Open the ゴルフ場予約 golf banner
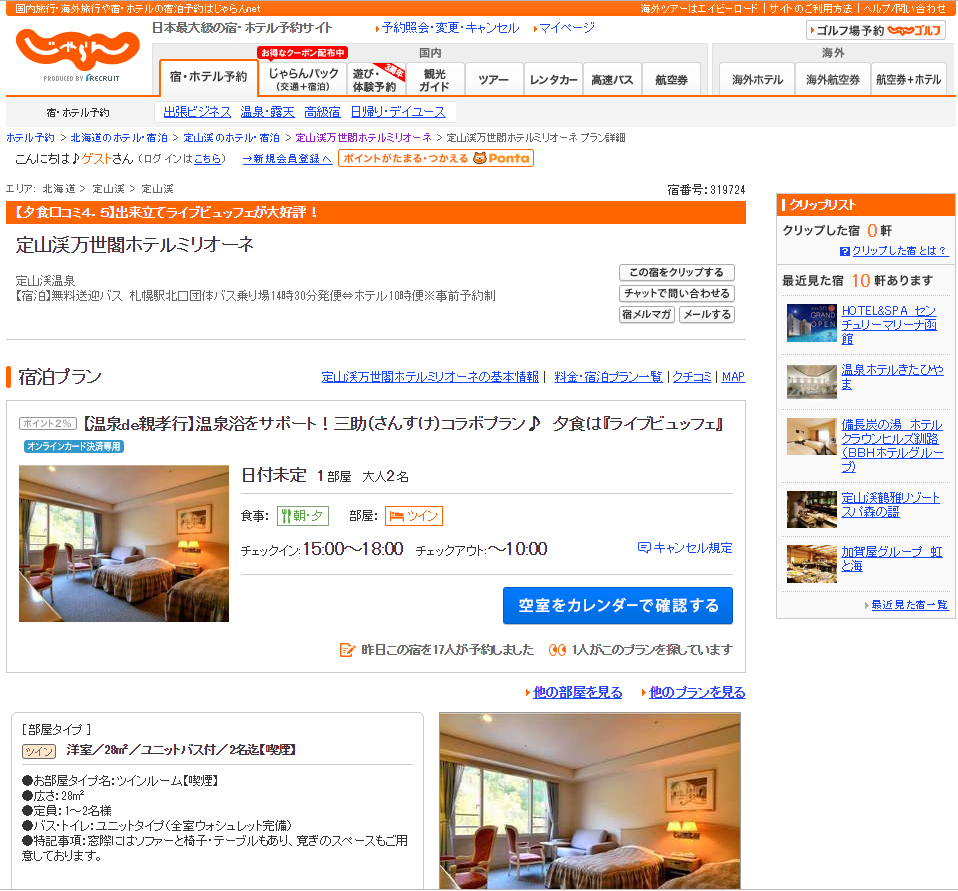Image resolution: width=958 pixels, height=891 pixels. [x=876, y=30]
